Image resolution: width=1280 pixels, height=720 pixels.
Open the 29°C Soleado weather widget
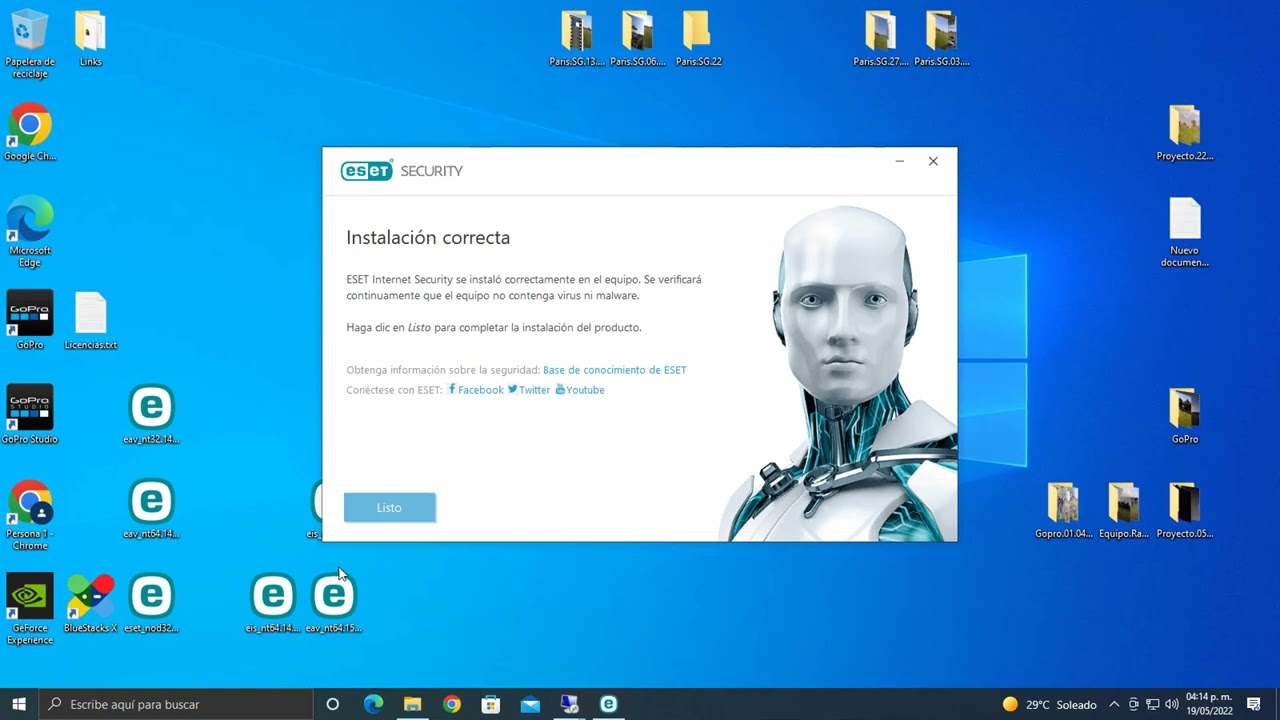point(1049,704)
